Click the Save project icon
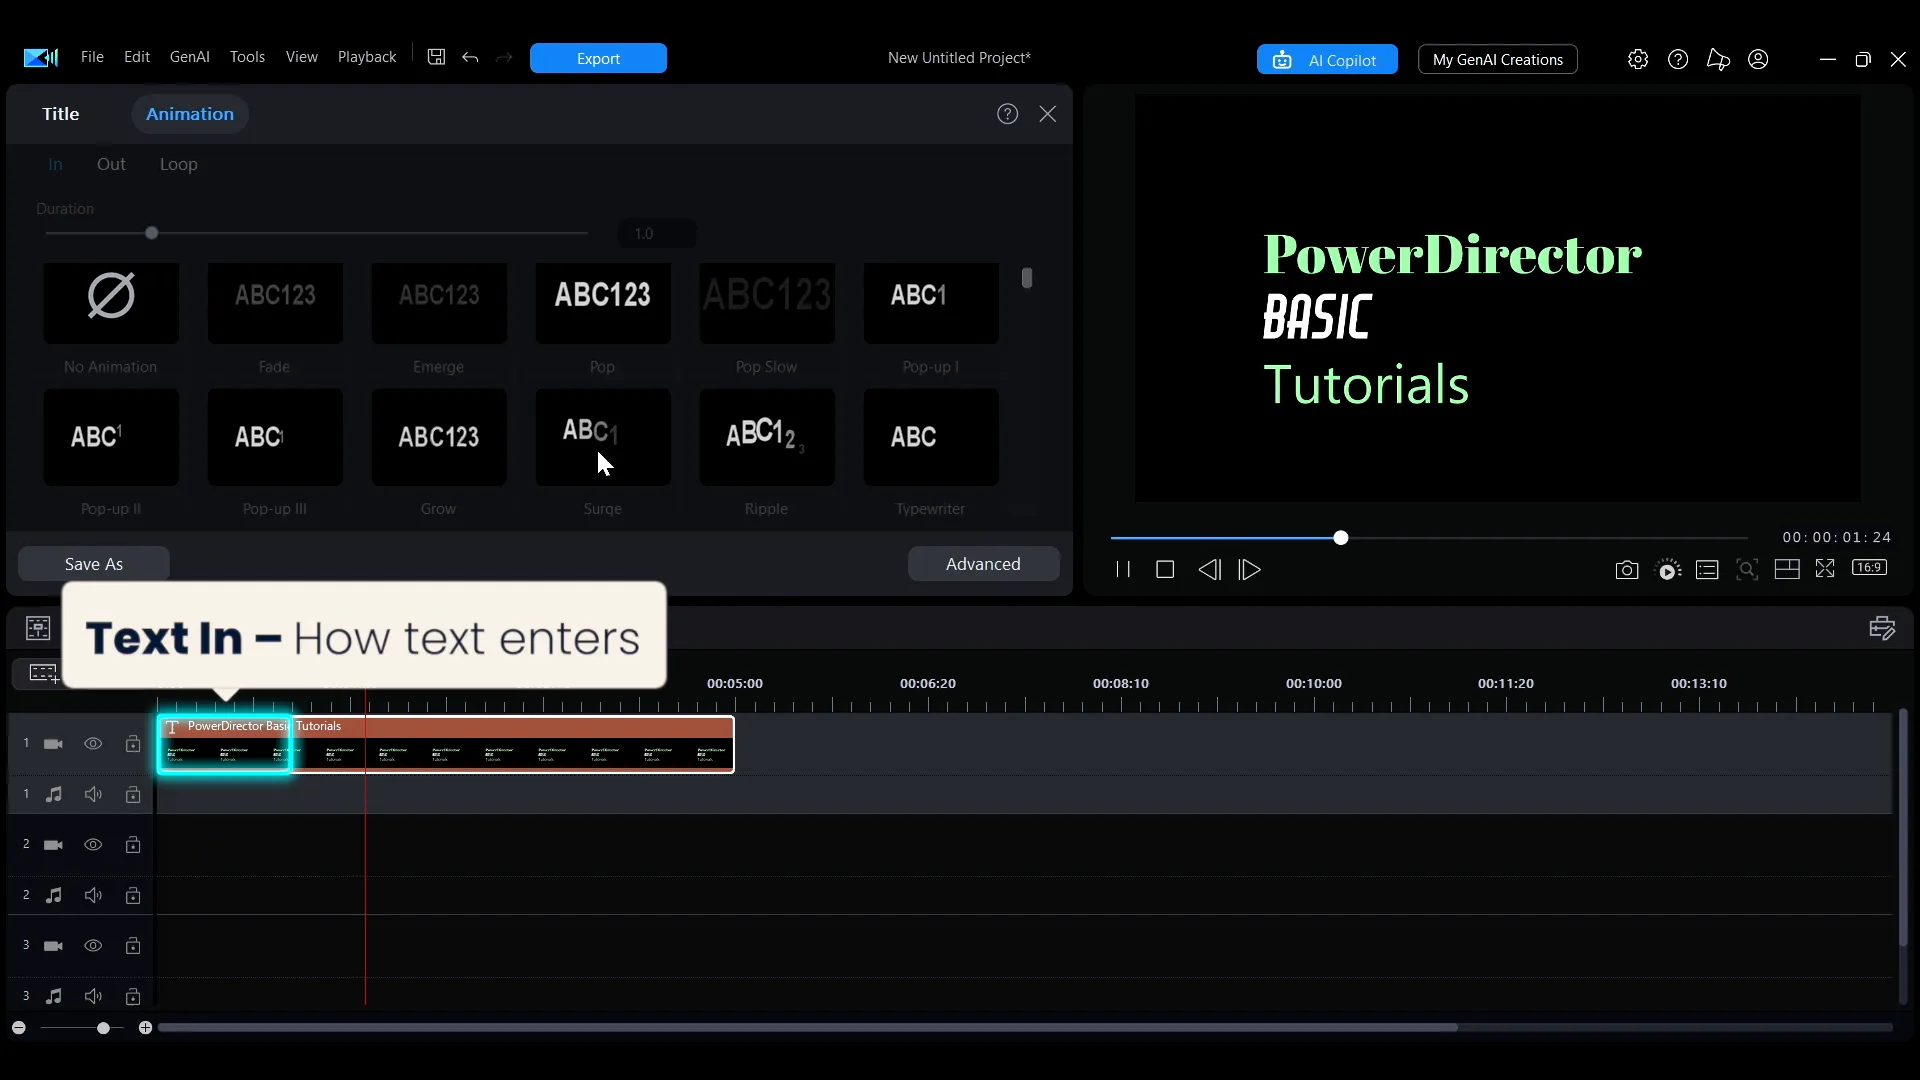The height and width of the screenshot is (1080, 1920). pyautogui.click(x=436, y=57)
